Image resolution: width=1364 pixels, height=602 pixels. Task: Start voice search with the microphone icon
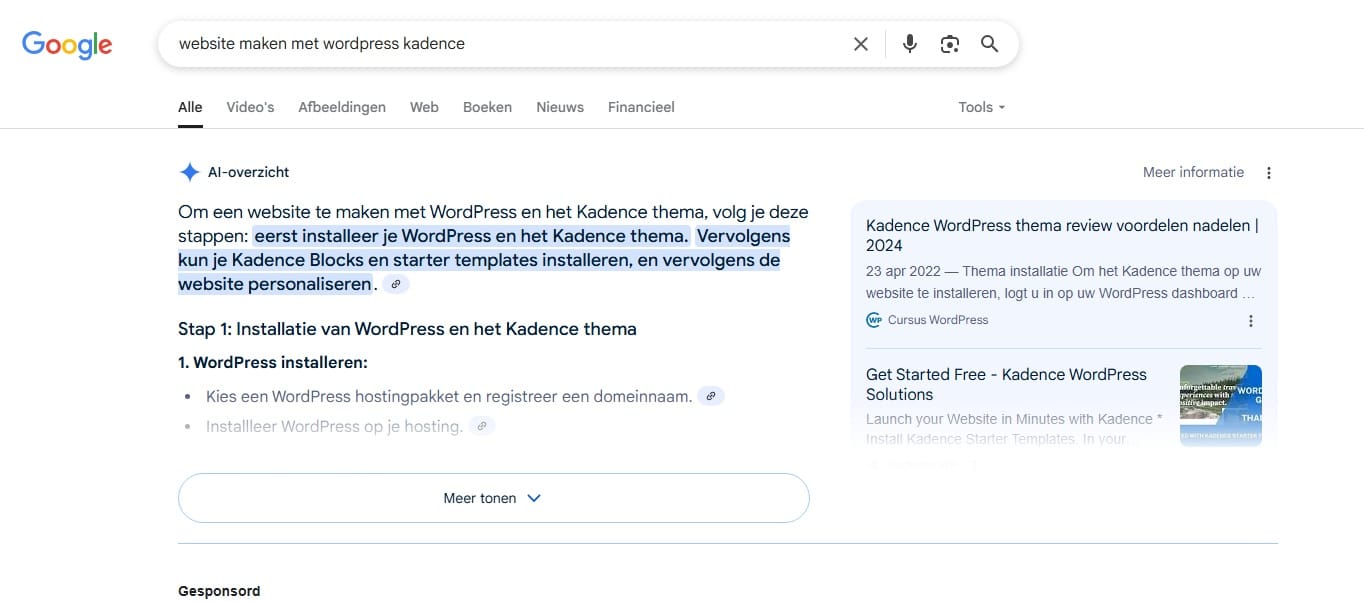tap(909, 44)
